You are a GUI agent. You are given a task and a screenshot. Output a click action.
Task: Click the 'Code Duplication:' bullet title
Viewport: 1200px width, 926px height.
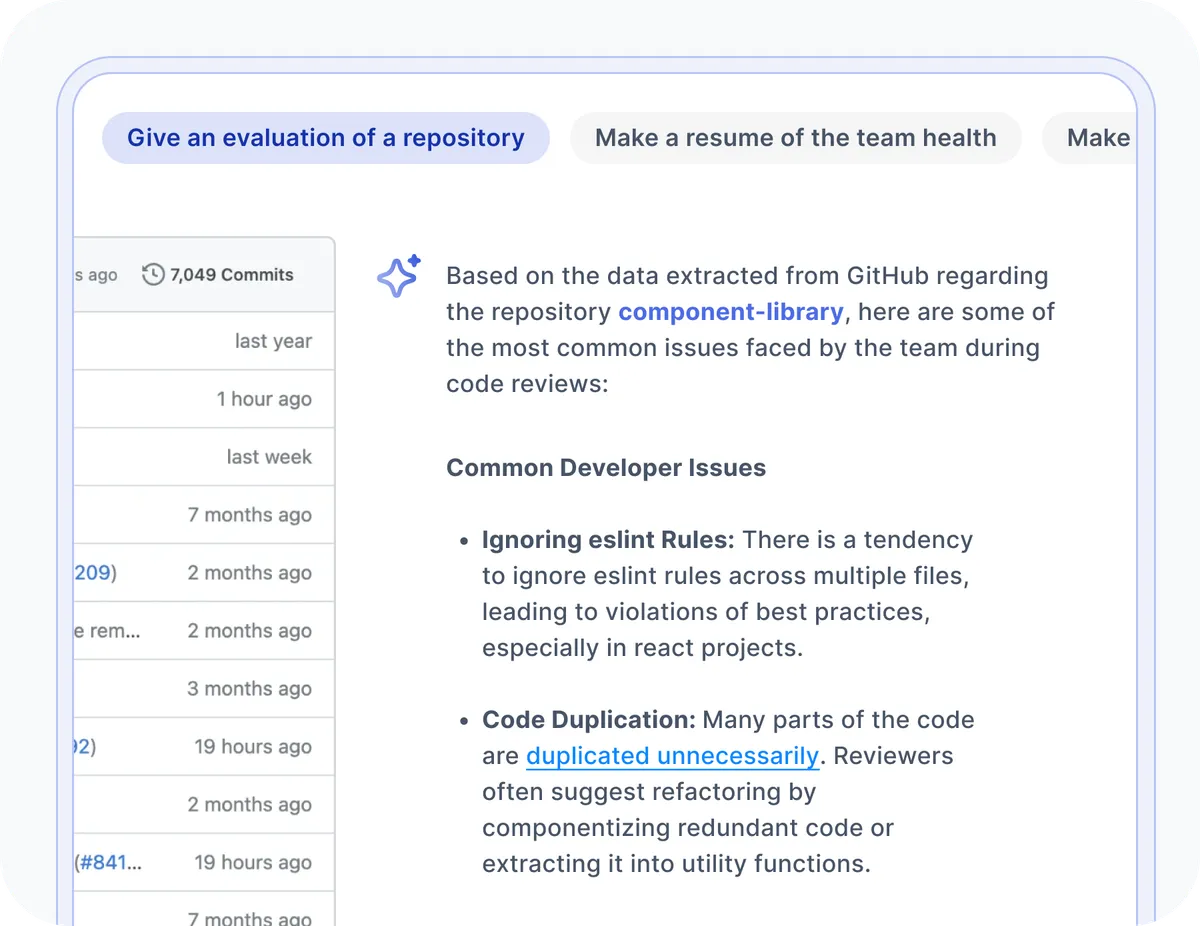589,720
